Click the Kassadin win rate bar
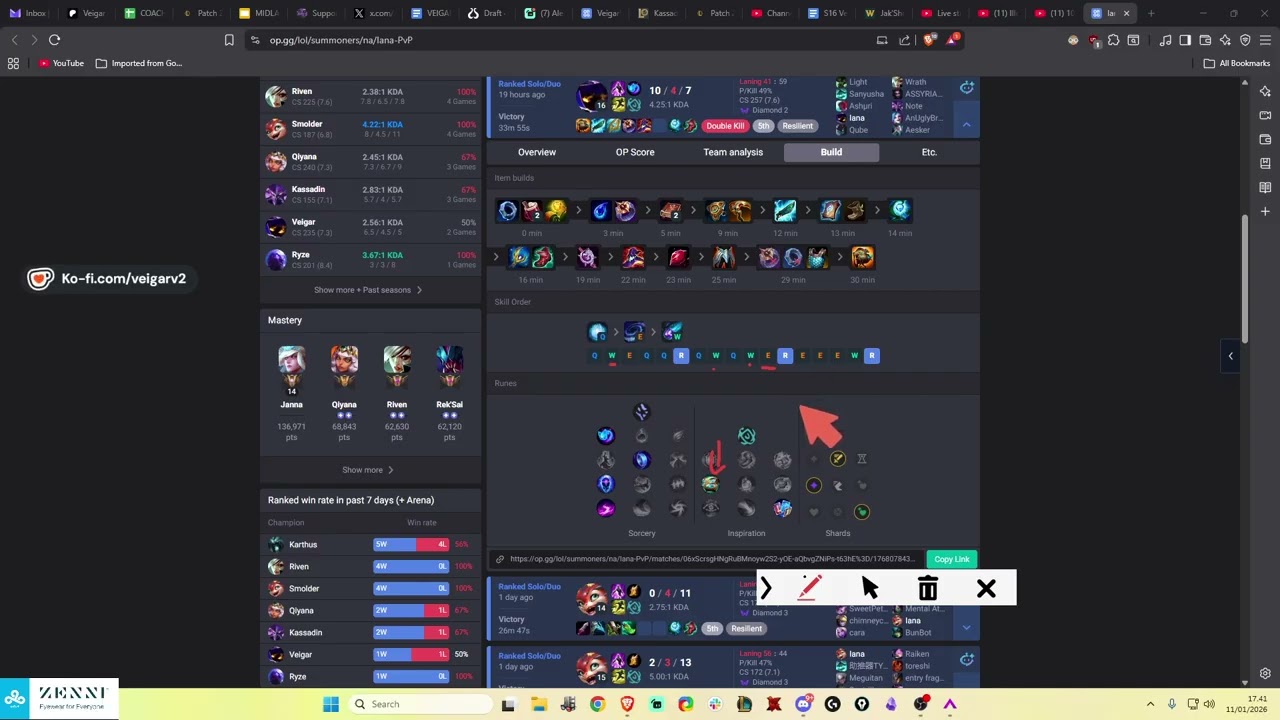The image size is (1280, 720). (411, 632)
